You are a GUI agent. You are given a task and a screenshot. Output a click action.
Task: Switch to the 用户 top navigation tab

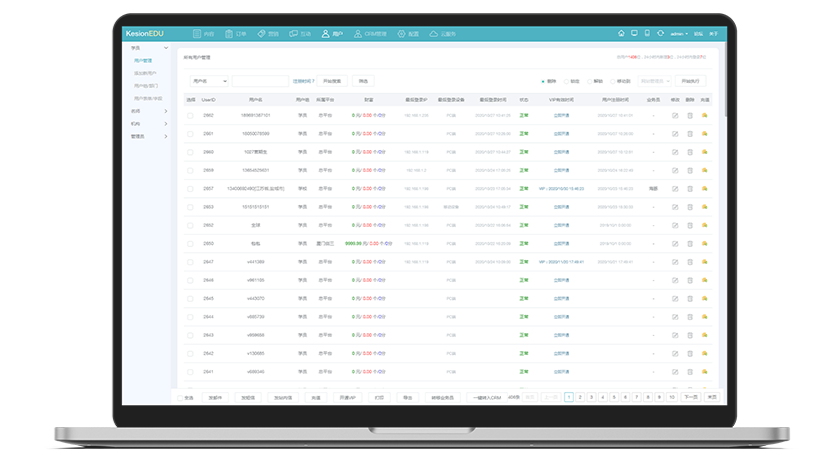(332, 34)
